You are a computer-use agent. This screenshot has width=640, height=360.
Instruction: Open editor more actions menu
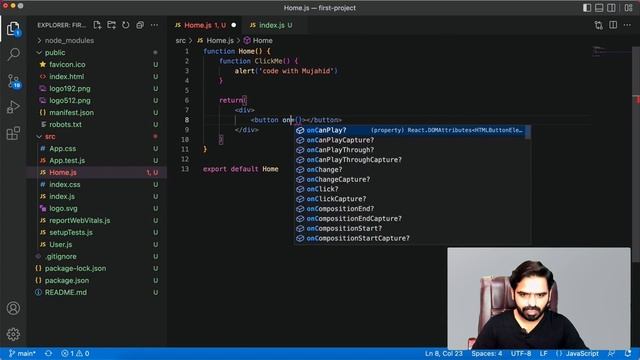tap(627, 25)
